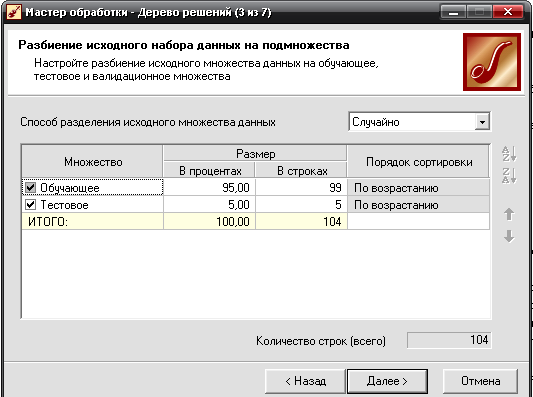The width and height of the screenshot is (533, 397).
Task: Click the move row down arrow
Action: click(x=509, y=236)
